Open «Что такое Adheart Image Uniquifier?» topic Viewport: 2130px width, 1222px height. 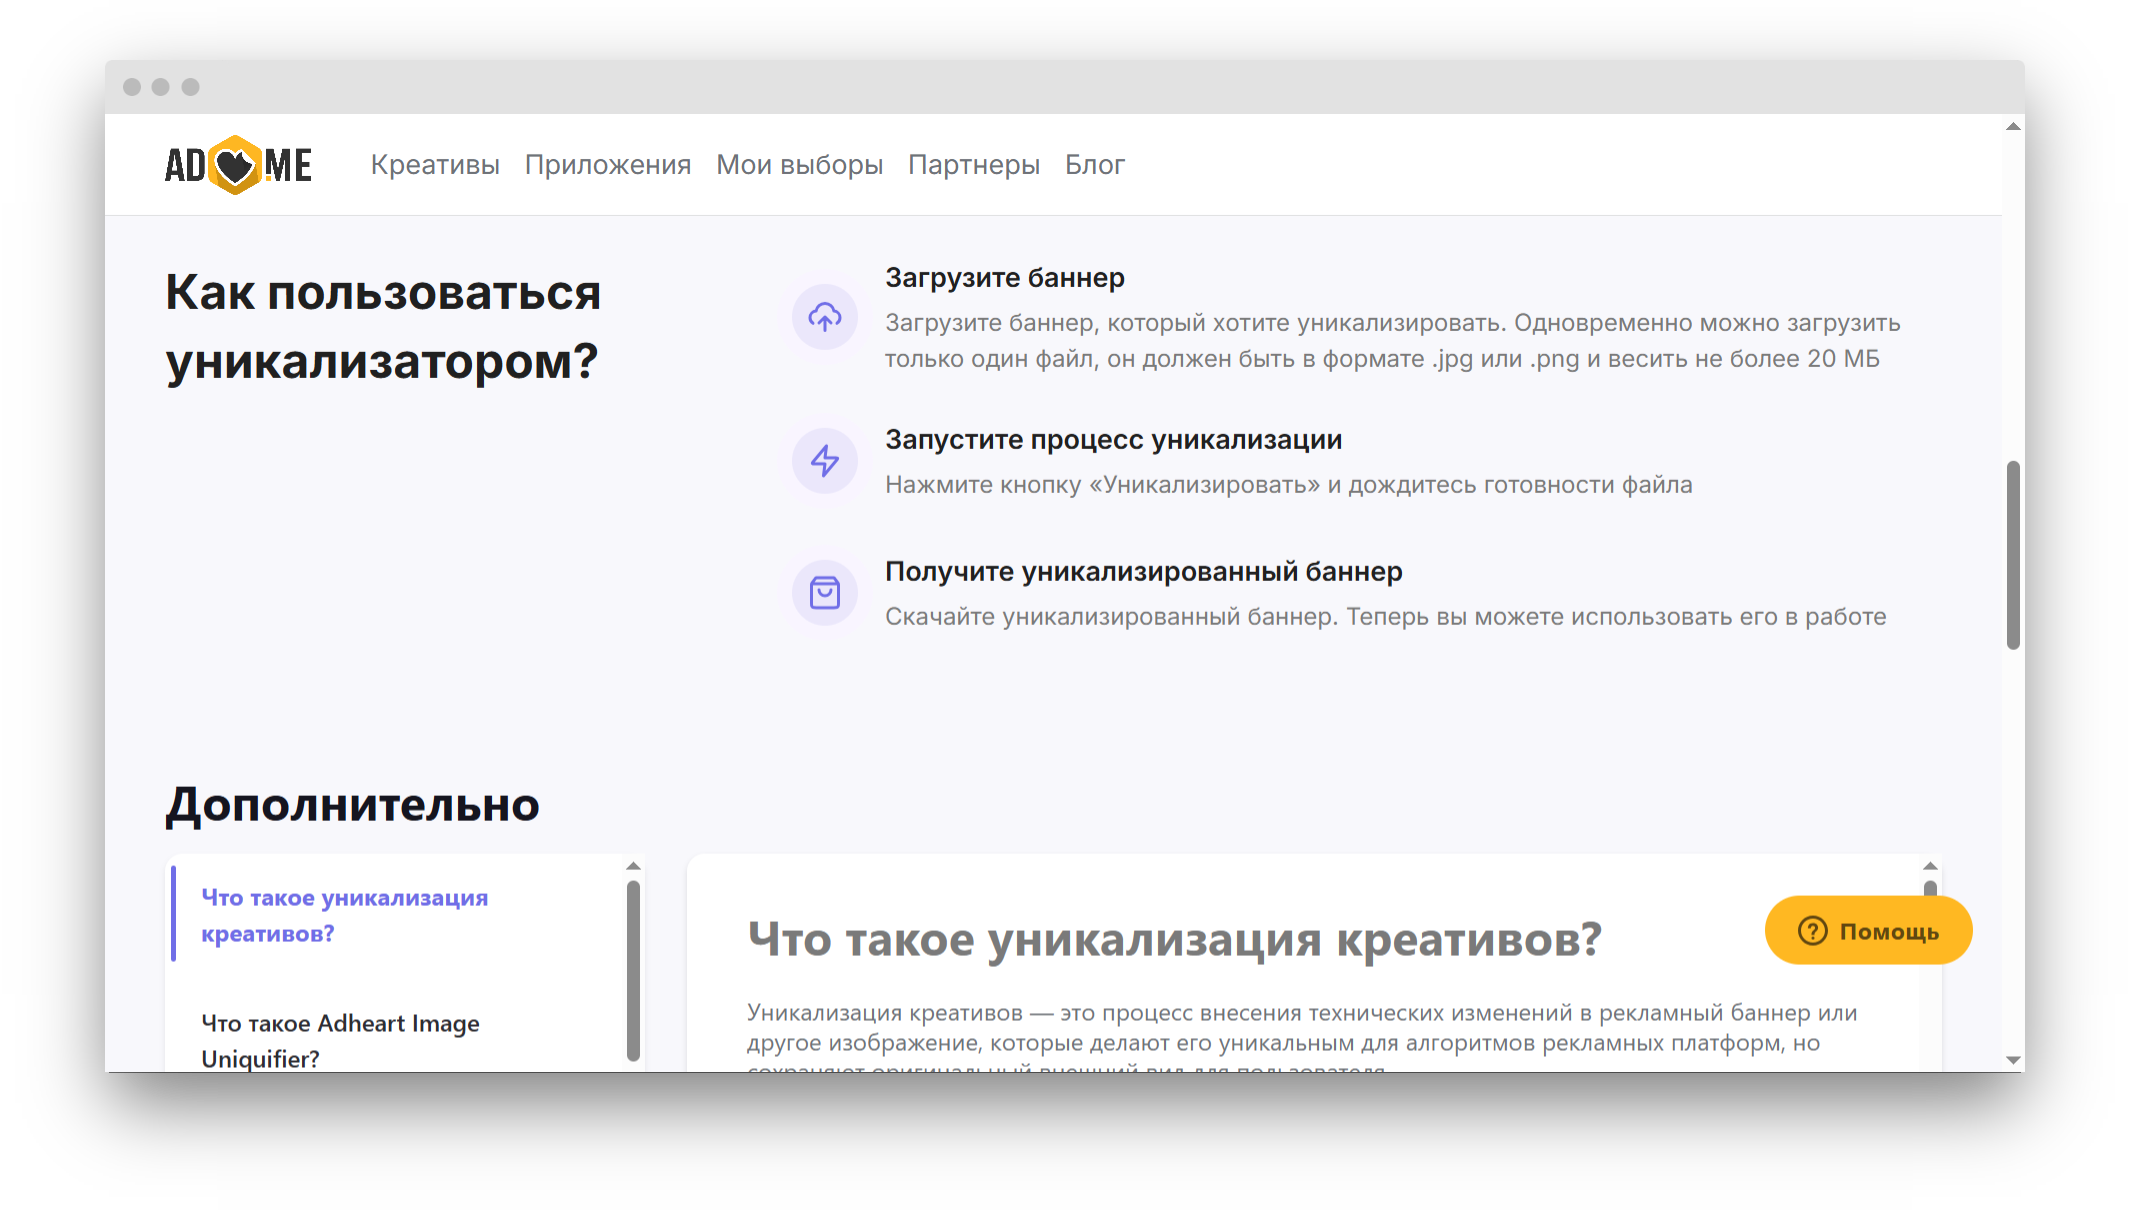pos(339,1040)
